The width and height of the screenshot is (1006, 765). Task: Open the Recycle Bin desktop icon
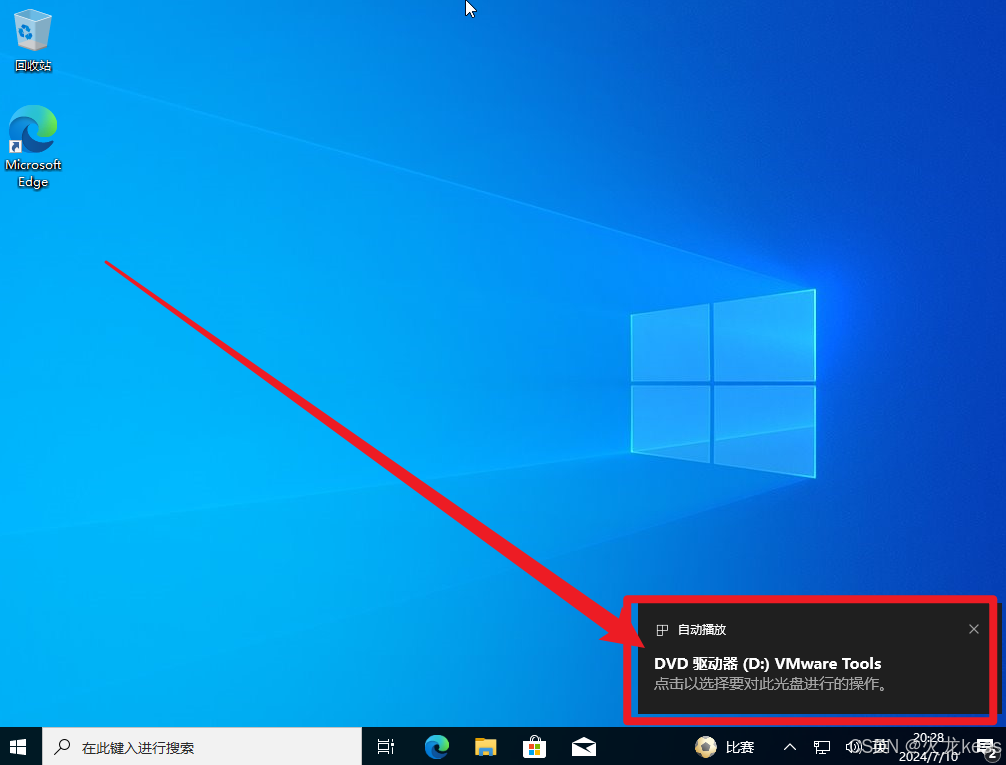coord(33,40)
